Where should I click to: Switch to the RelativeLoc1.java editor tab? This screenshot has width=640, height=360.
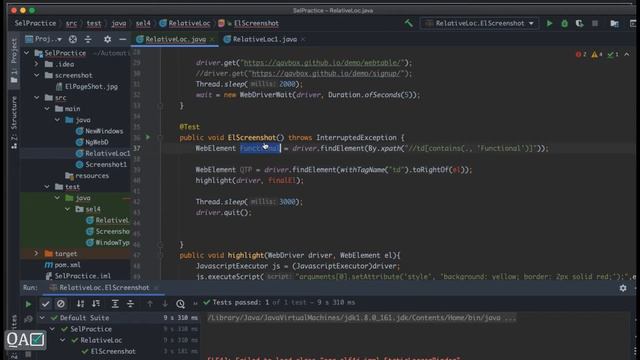coord(265,39)
